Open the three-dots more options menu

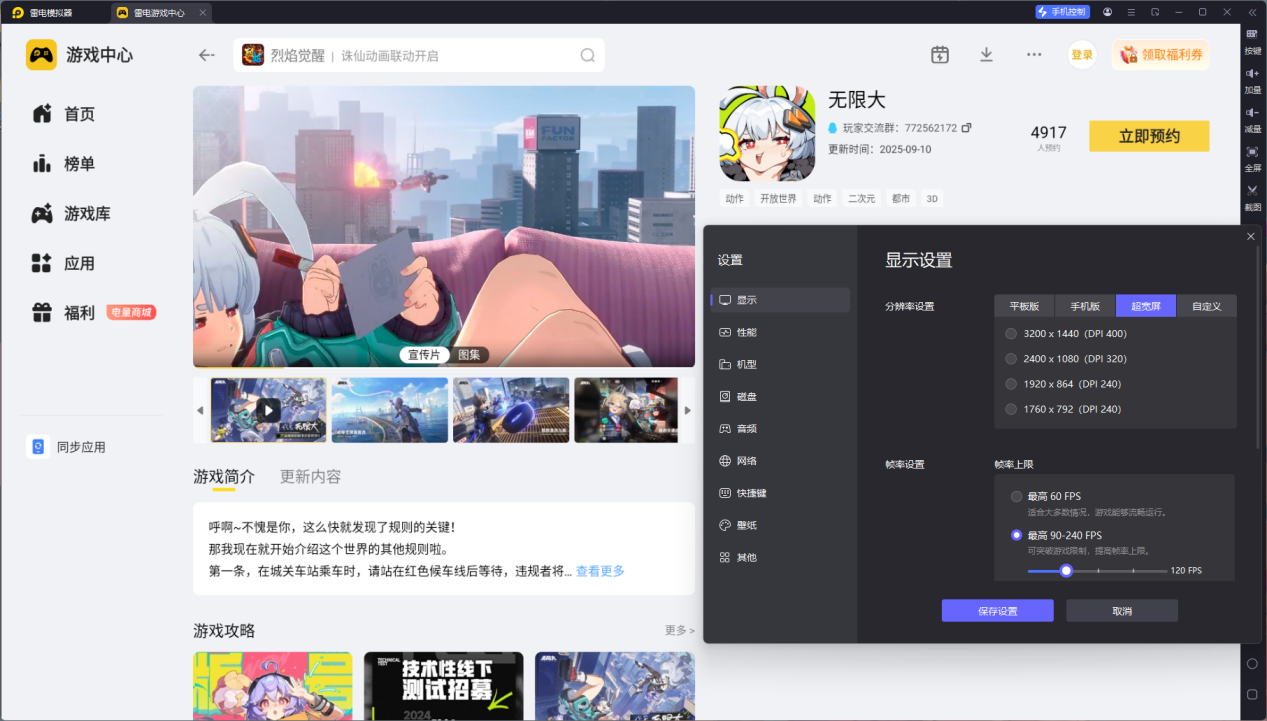[x=1034, y=55]
